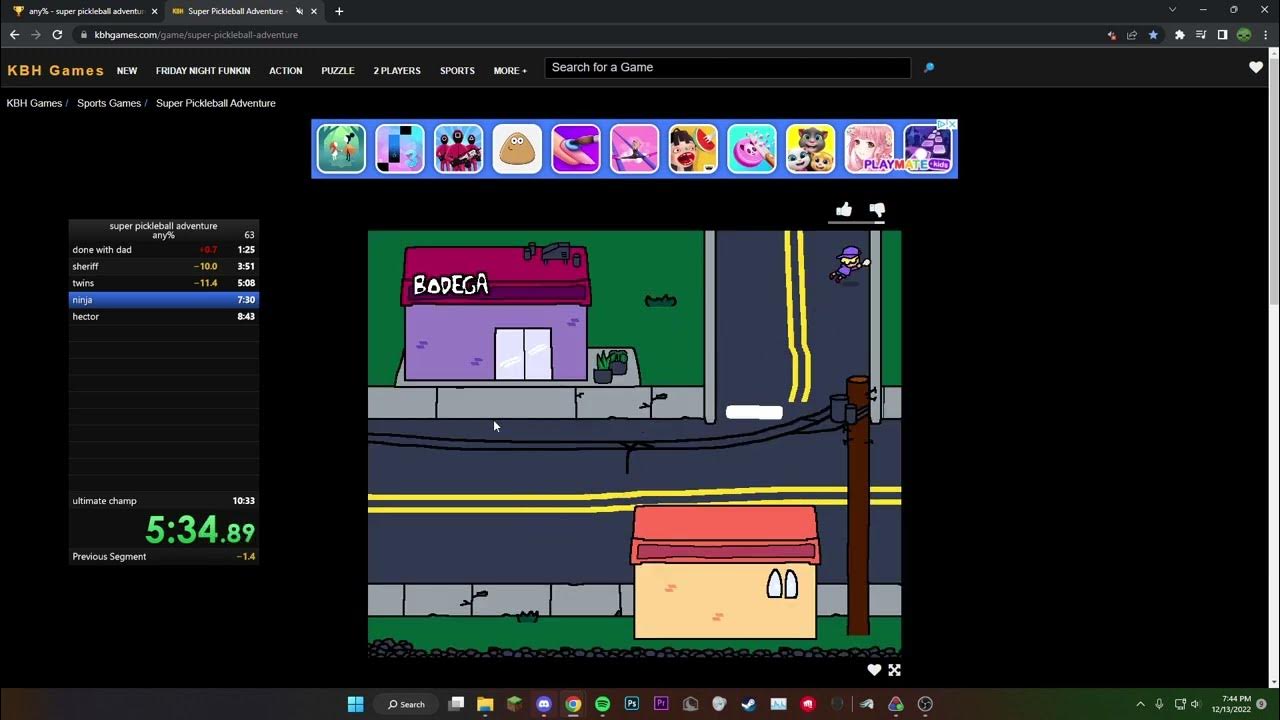The width and height of the screenshot is (1280, 720).
Task: Click the Talking Tom friends icon in the ad banner
Action: coord(810,149)
